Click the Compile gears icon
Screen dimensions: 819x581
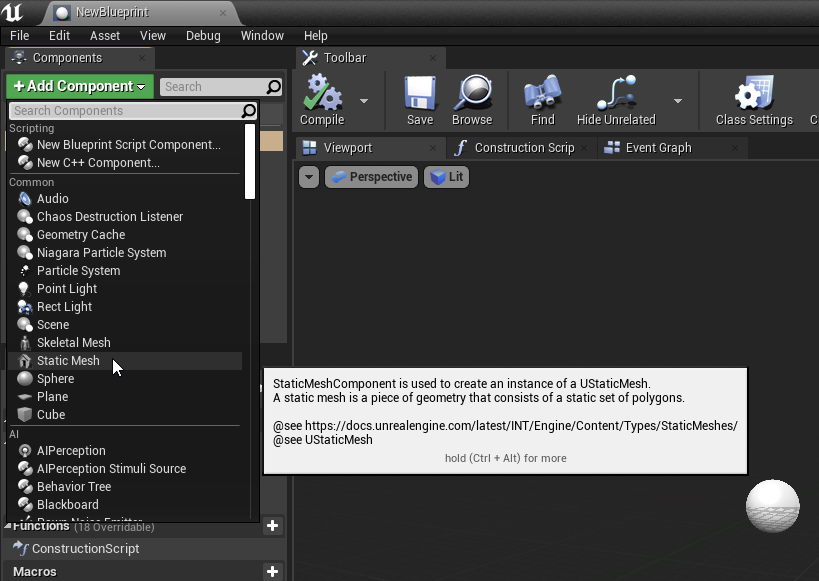tap(322, 93)
